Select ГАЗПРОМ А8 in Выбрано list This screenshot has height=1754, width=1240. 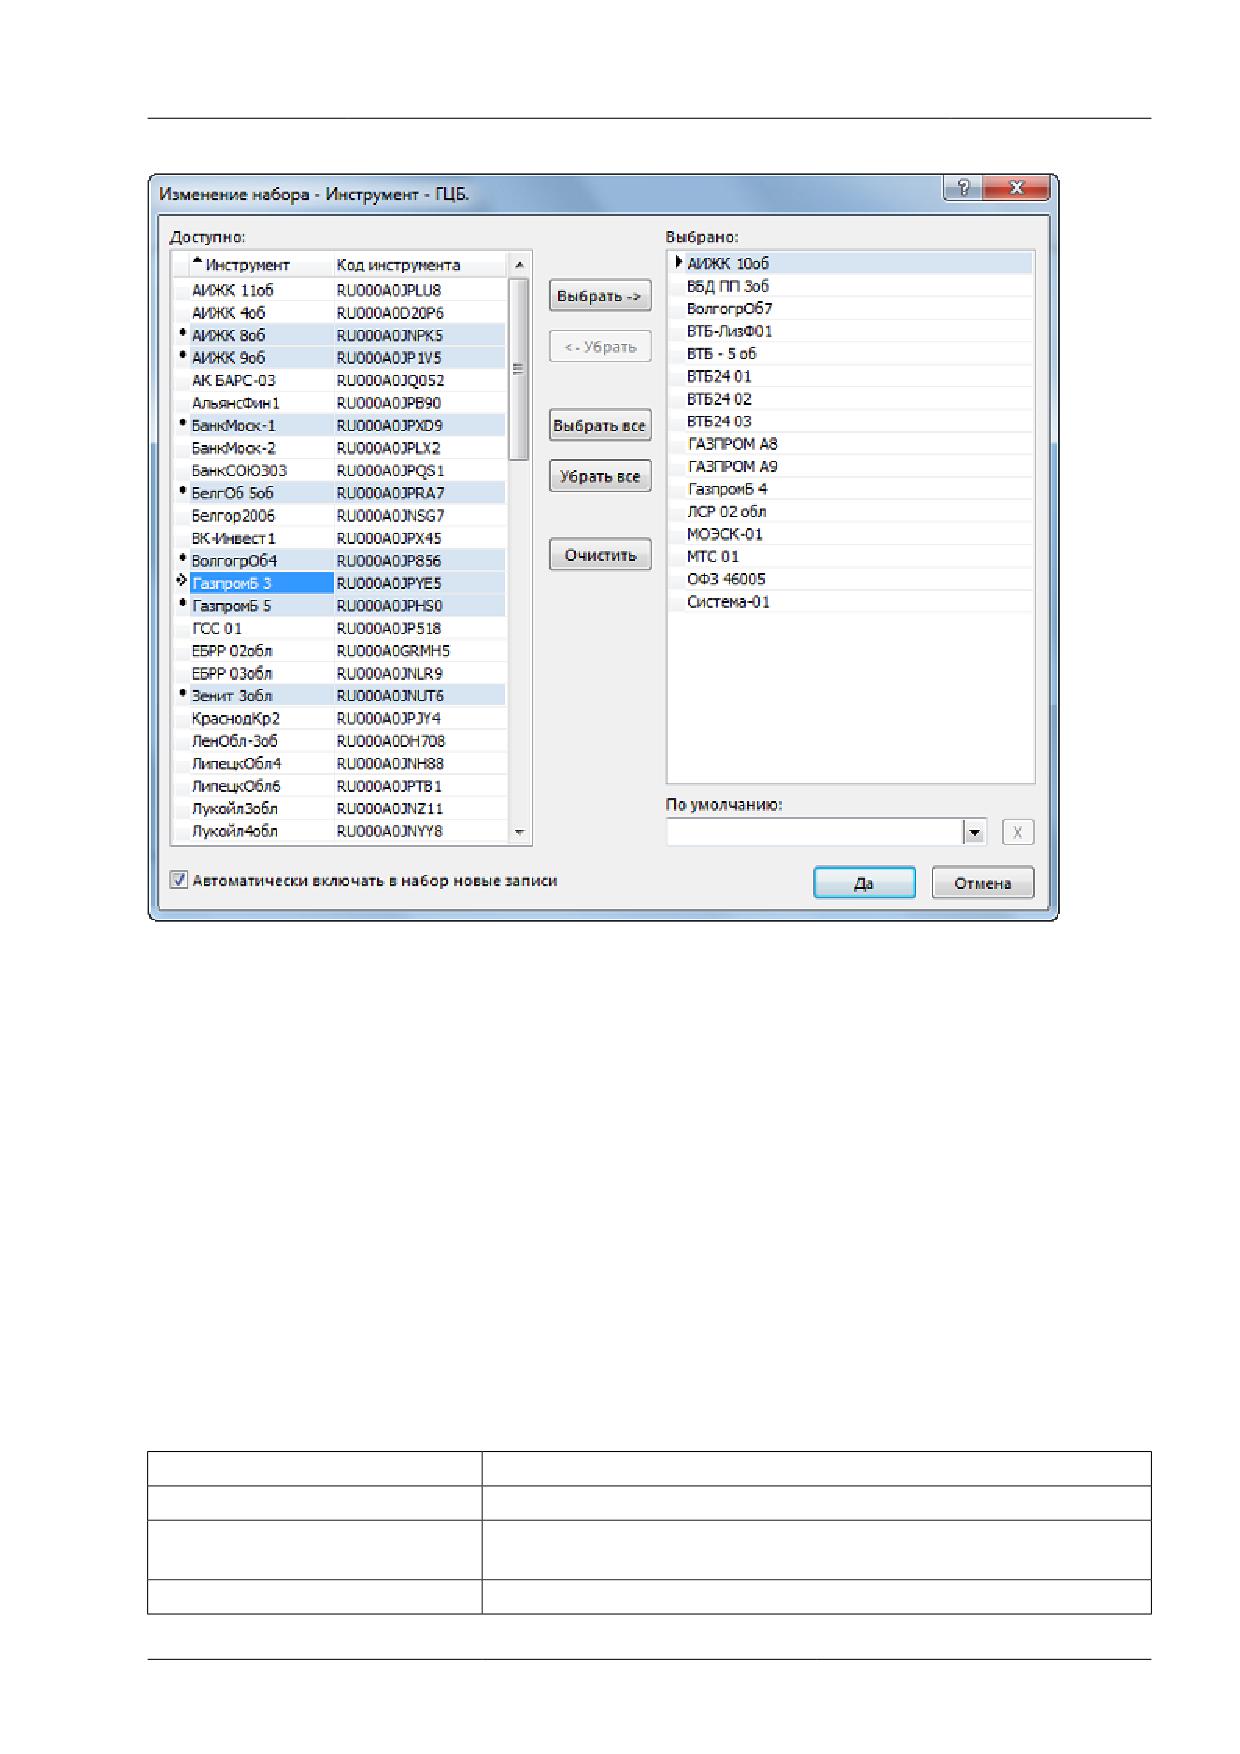(851, 444)
